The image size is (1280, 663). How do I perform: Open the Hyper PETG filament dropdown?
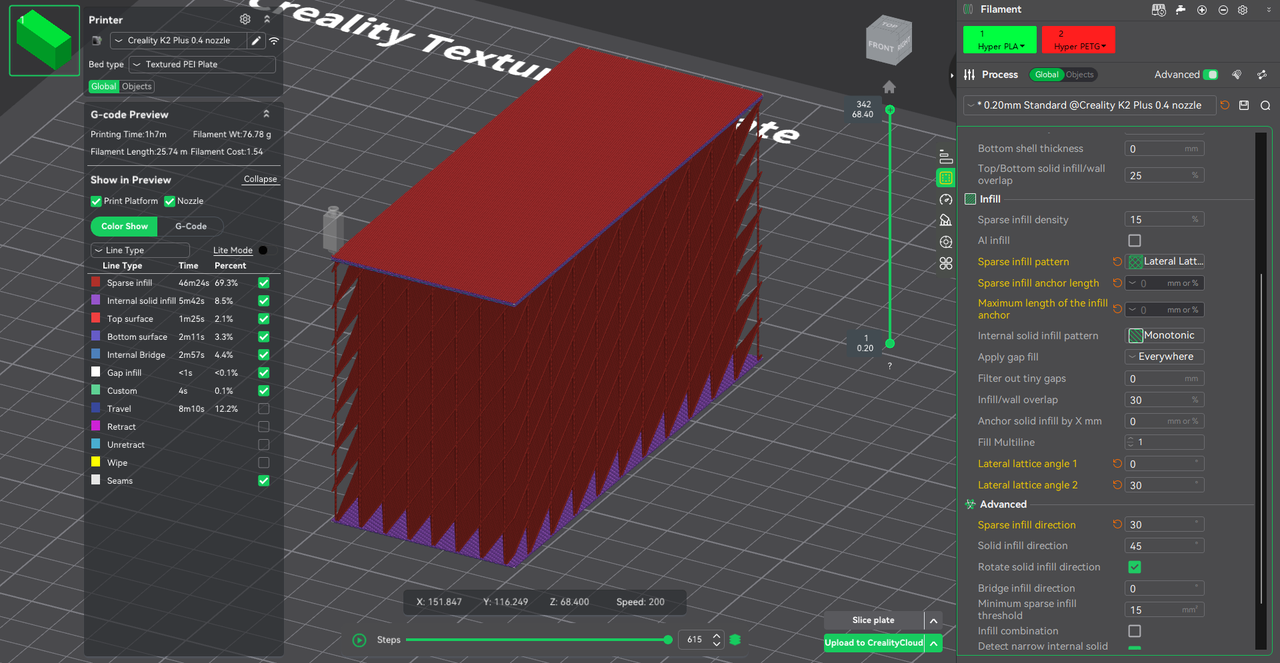pyautogui.click(x=1078, y=40)
